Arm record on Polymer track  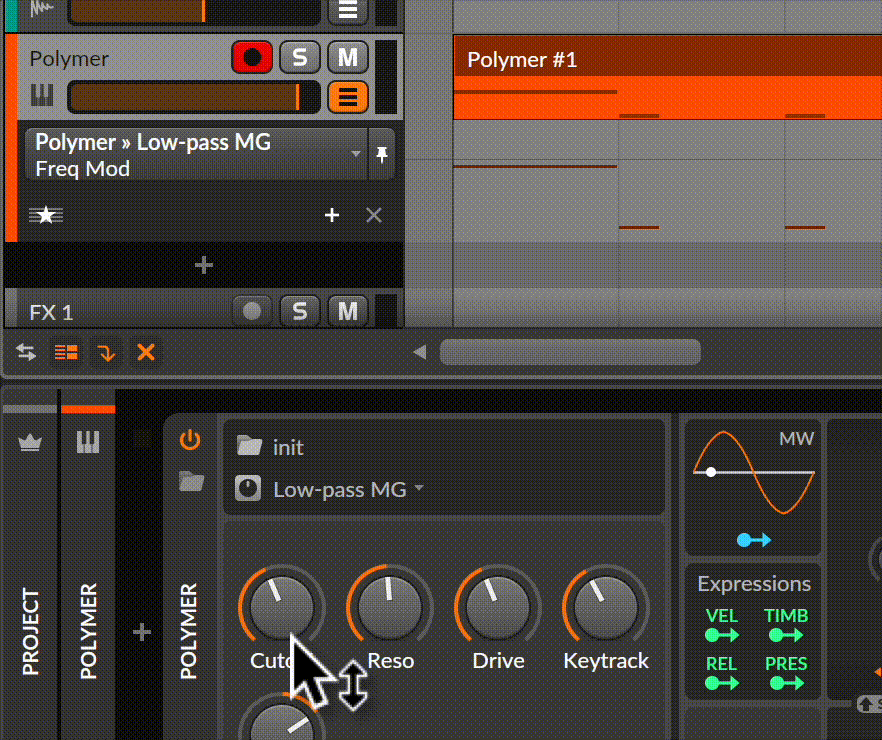tap(252, 57)
